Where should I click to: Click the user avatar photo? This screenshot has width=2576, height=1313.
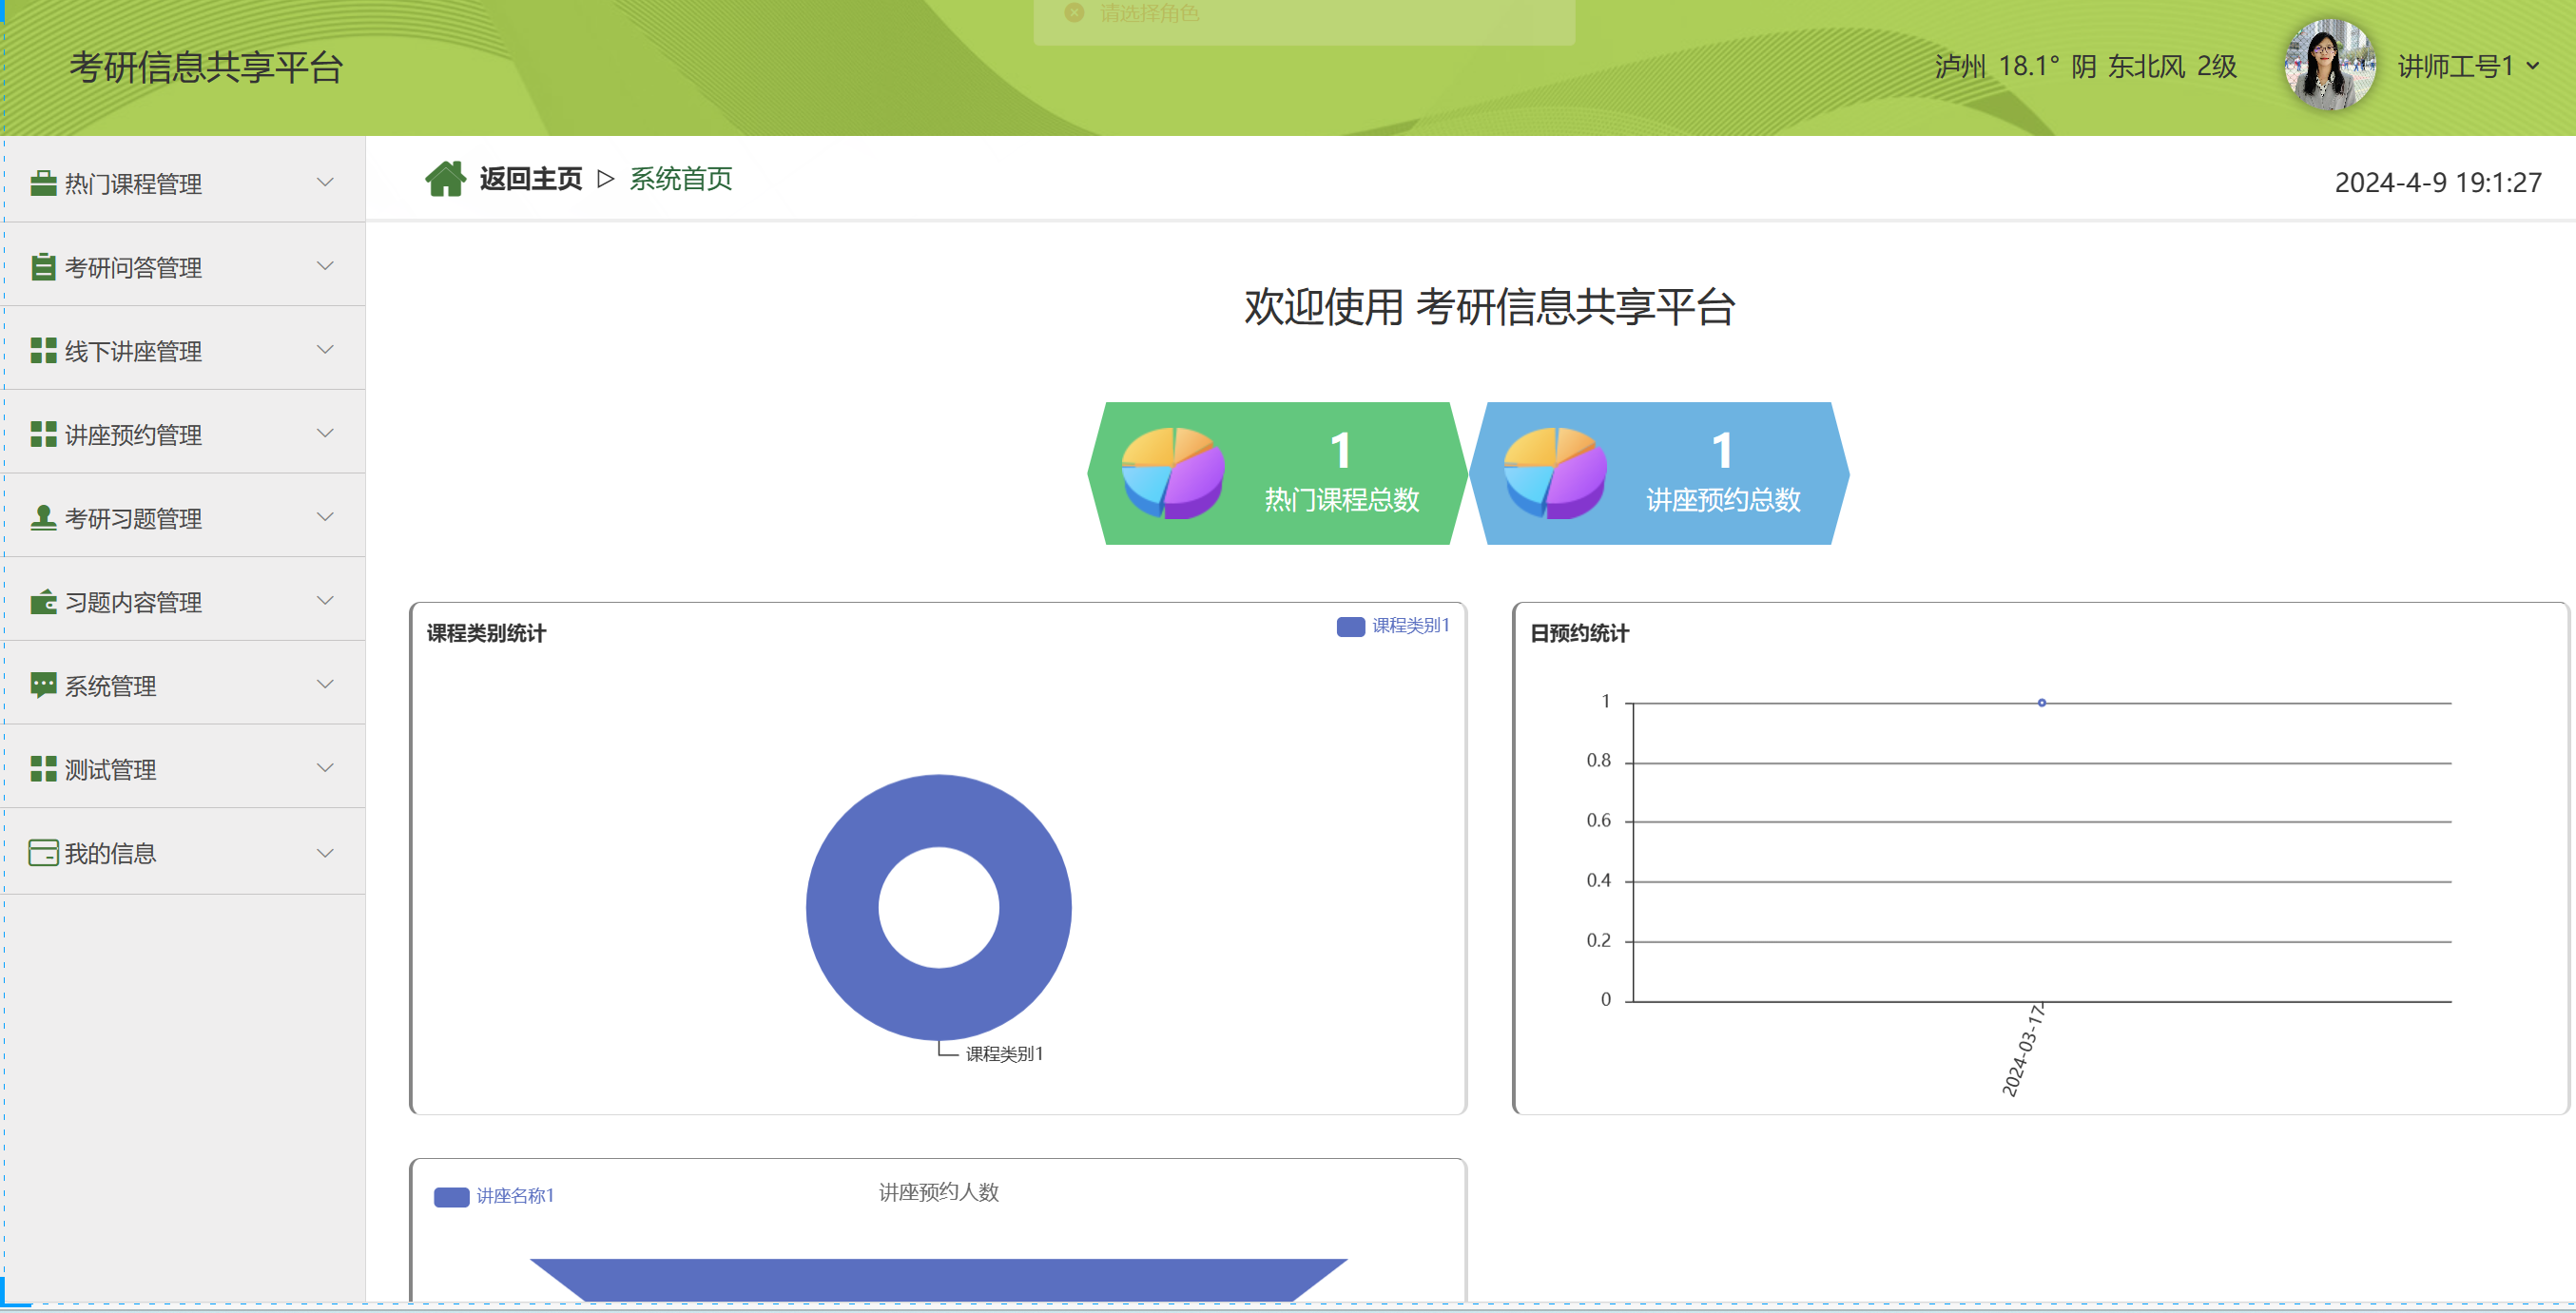(2329, 66)
